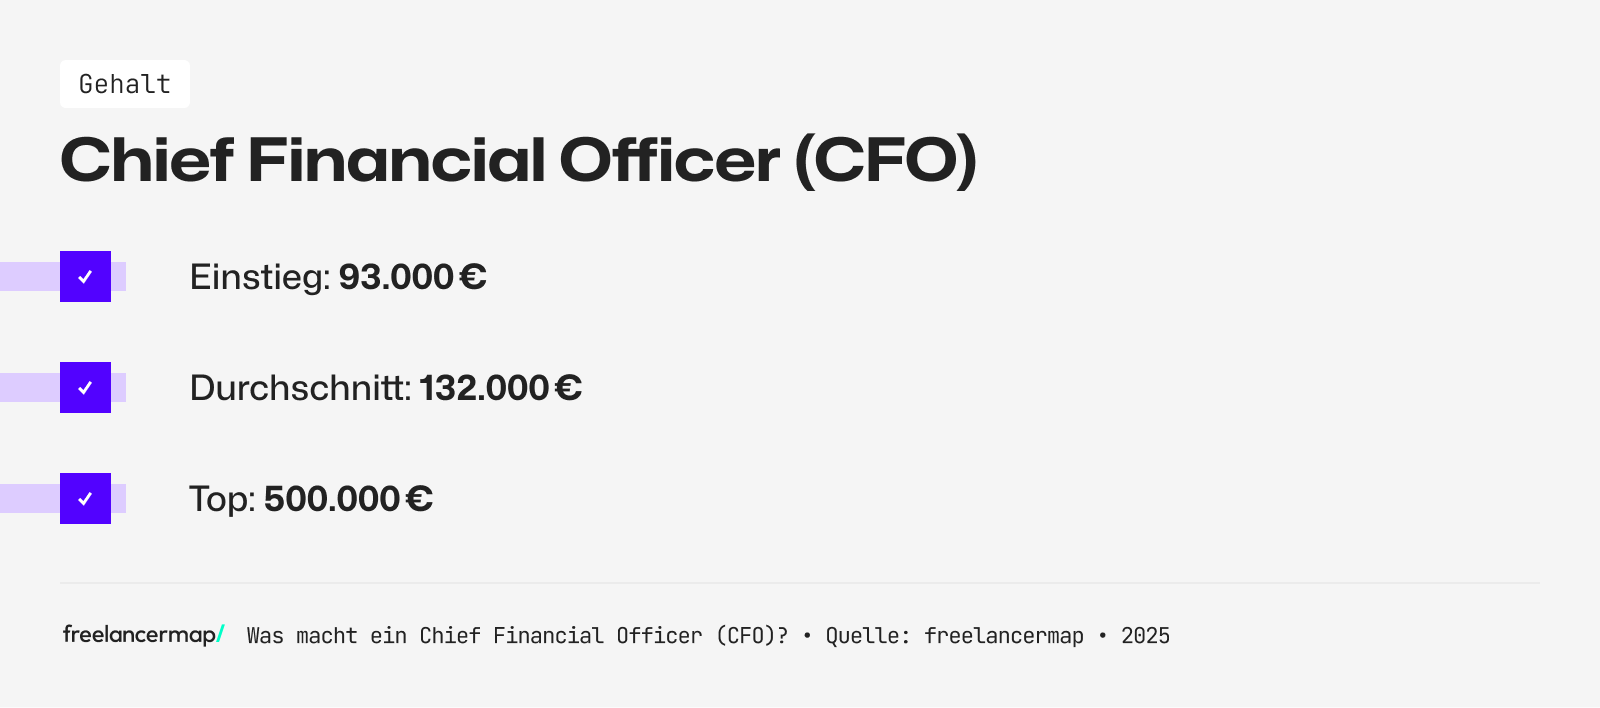Viewport: 1600px width, 708px height.
Task: Select the 500.000 € top salary figure
Action: point(348,499)
